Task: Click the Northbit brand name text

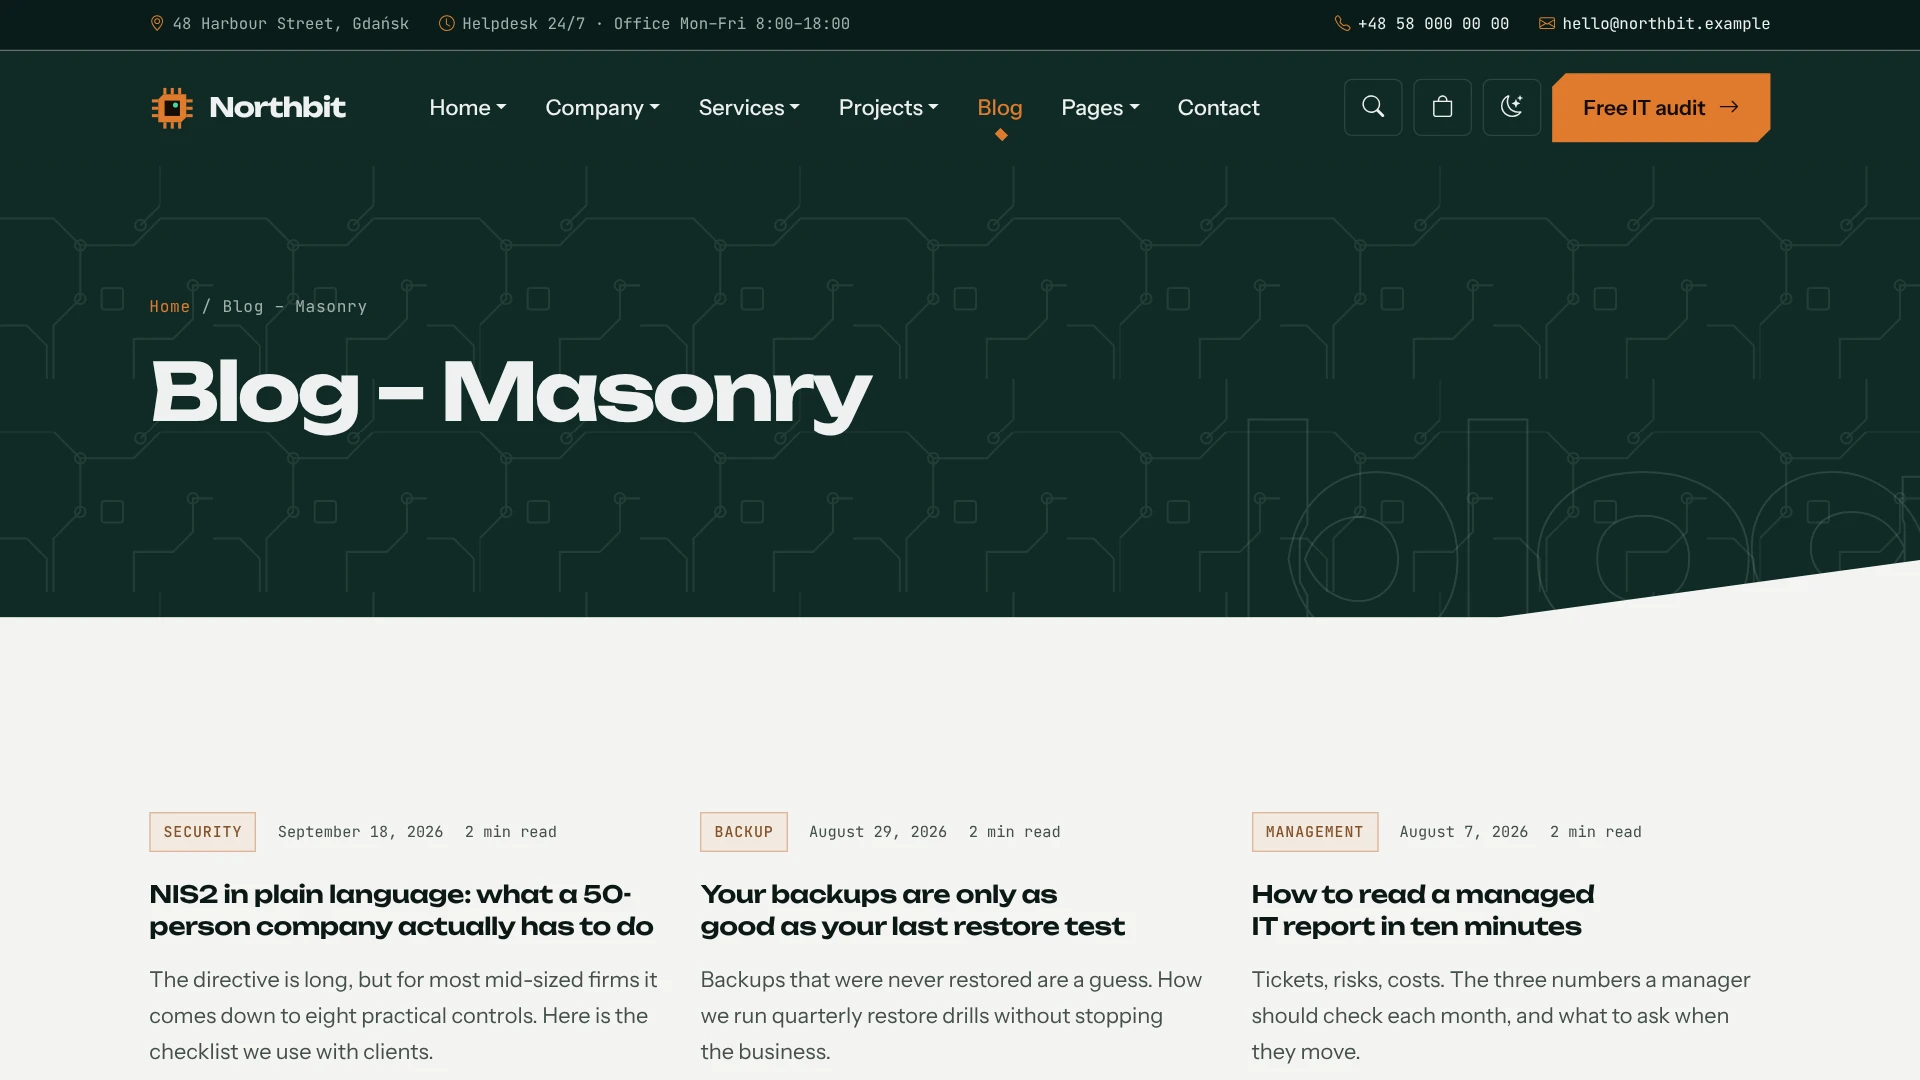Action: (x=277, y=107)
